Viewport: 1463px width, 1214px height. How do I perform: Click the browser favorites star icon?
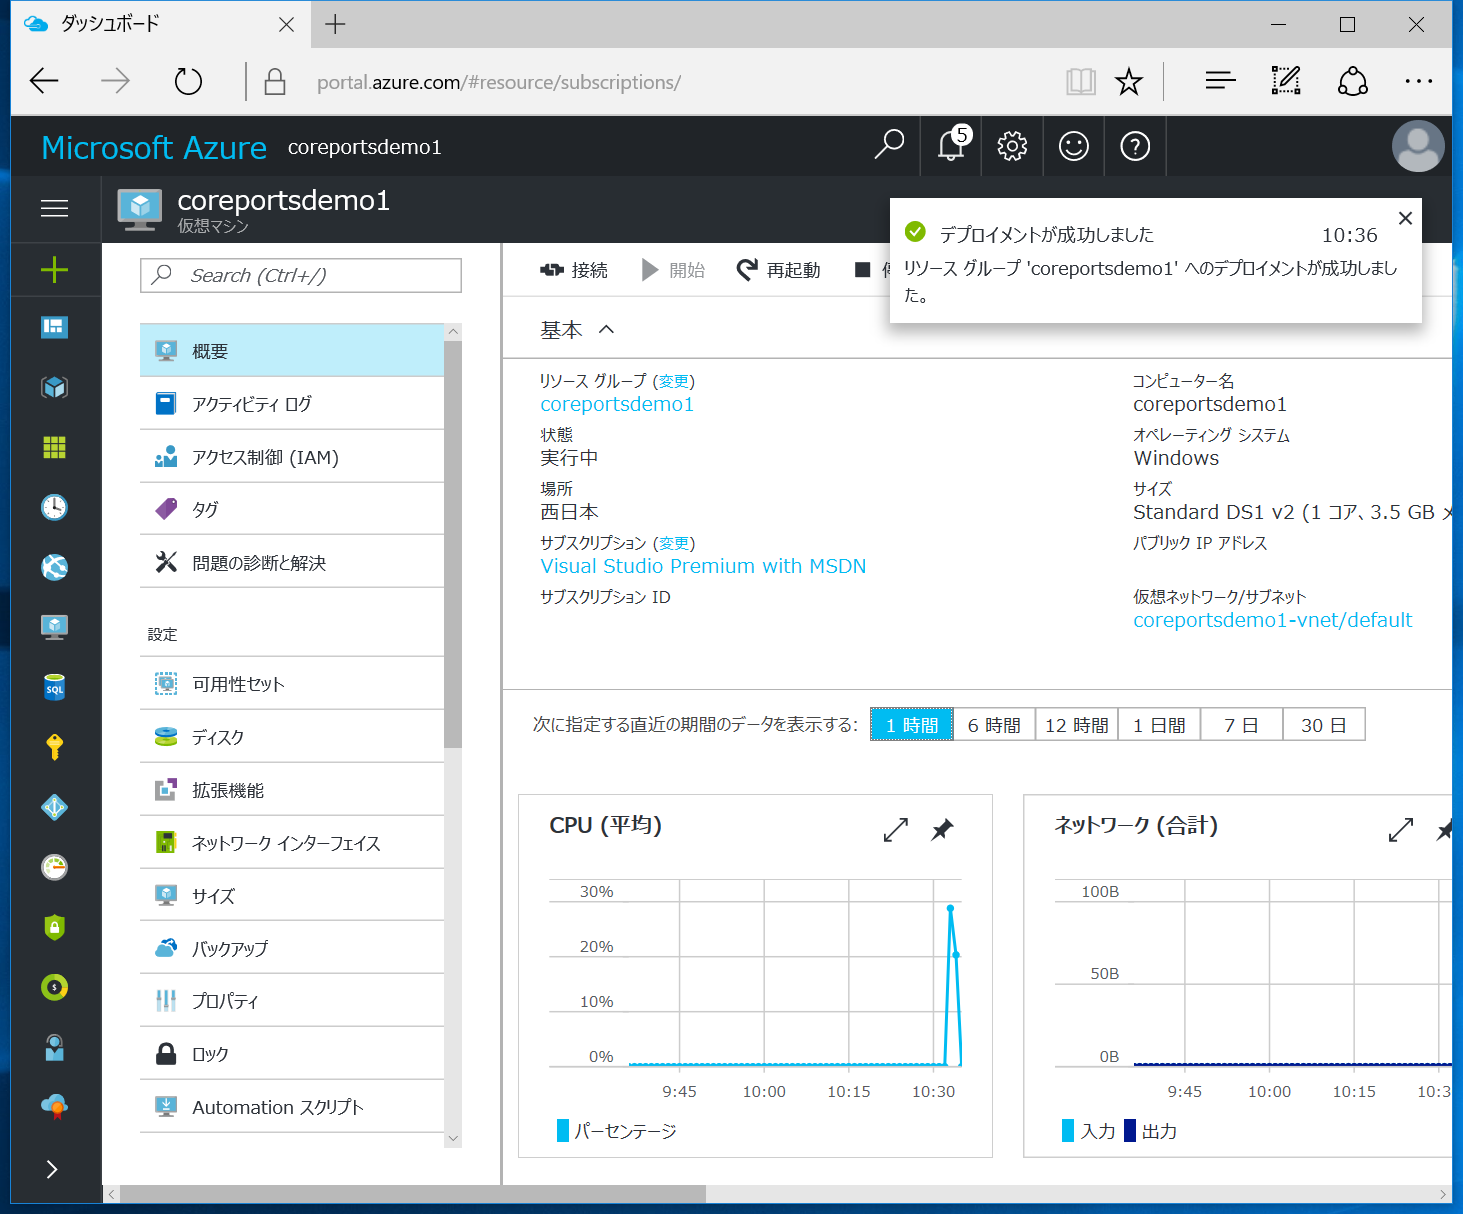coord(1129,81)
